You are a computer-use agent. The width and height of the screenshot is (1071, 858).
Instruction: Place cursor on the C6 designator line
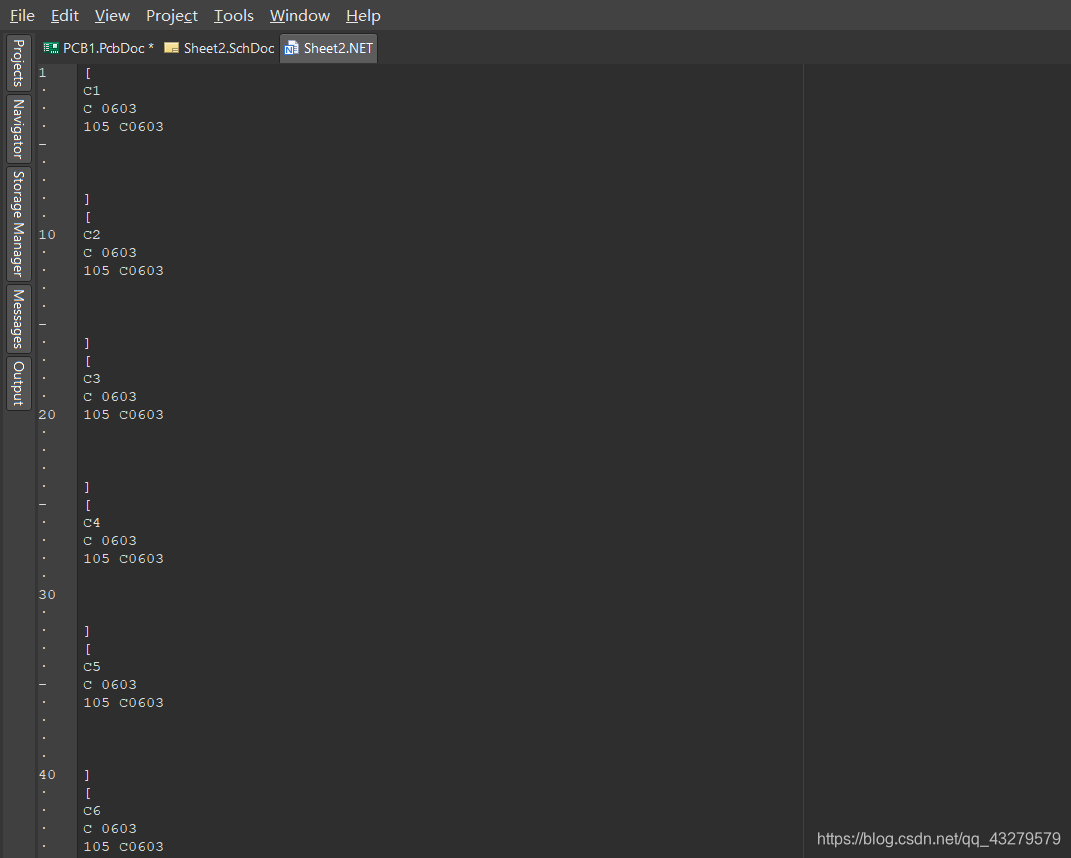point(92,811)
